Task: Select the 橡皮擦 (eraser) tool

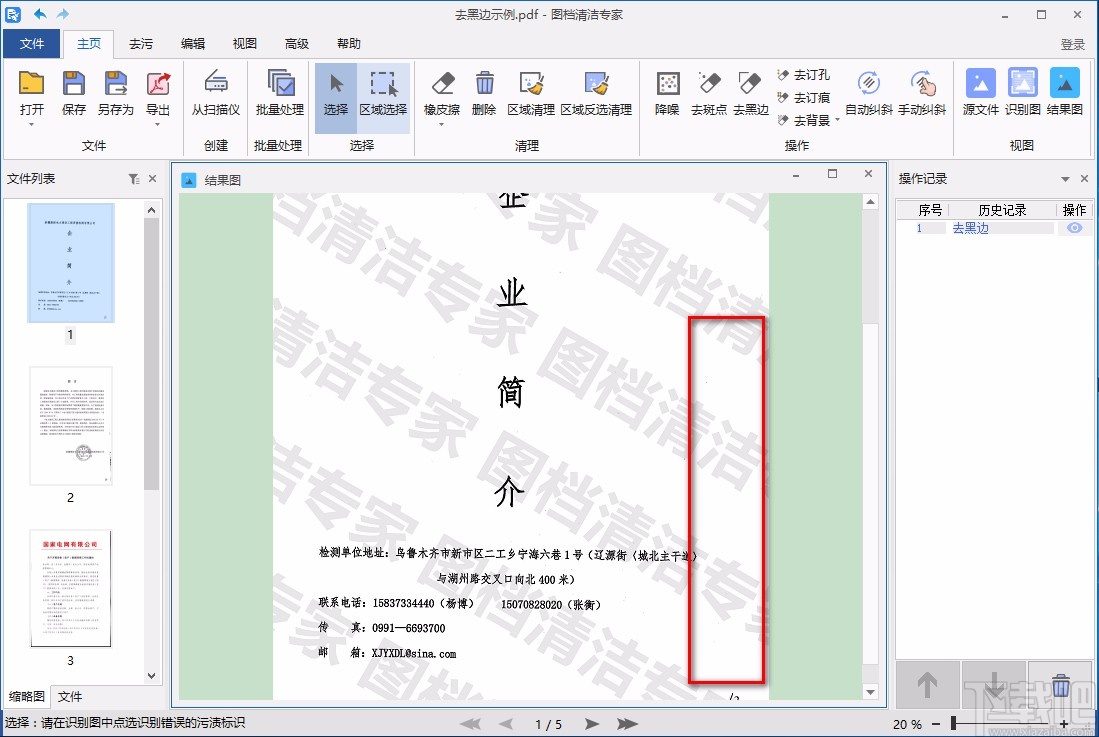Action: (440, 95)
